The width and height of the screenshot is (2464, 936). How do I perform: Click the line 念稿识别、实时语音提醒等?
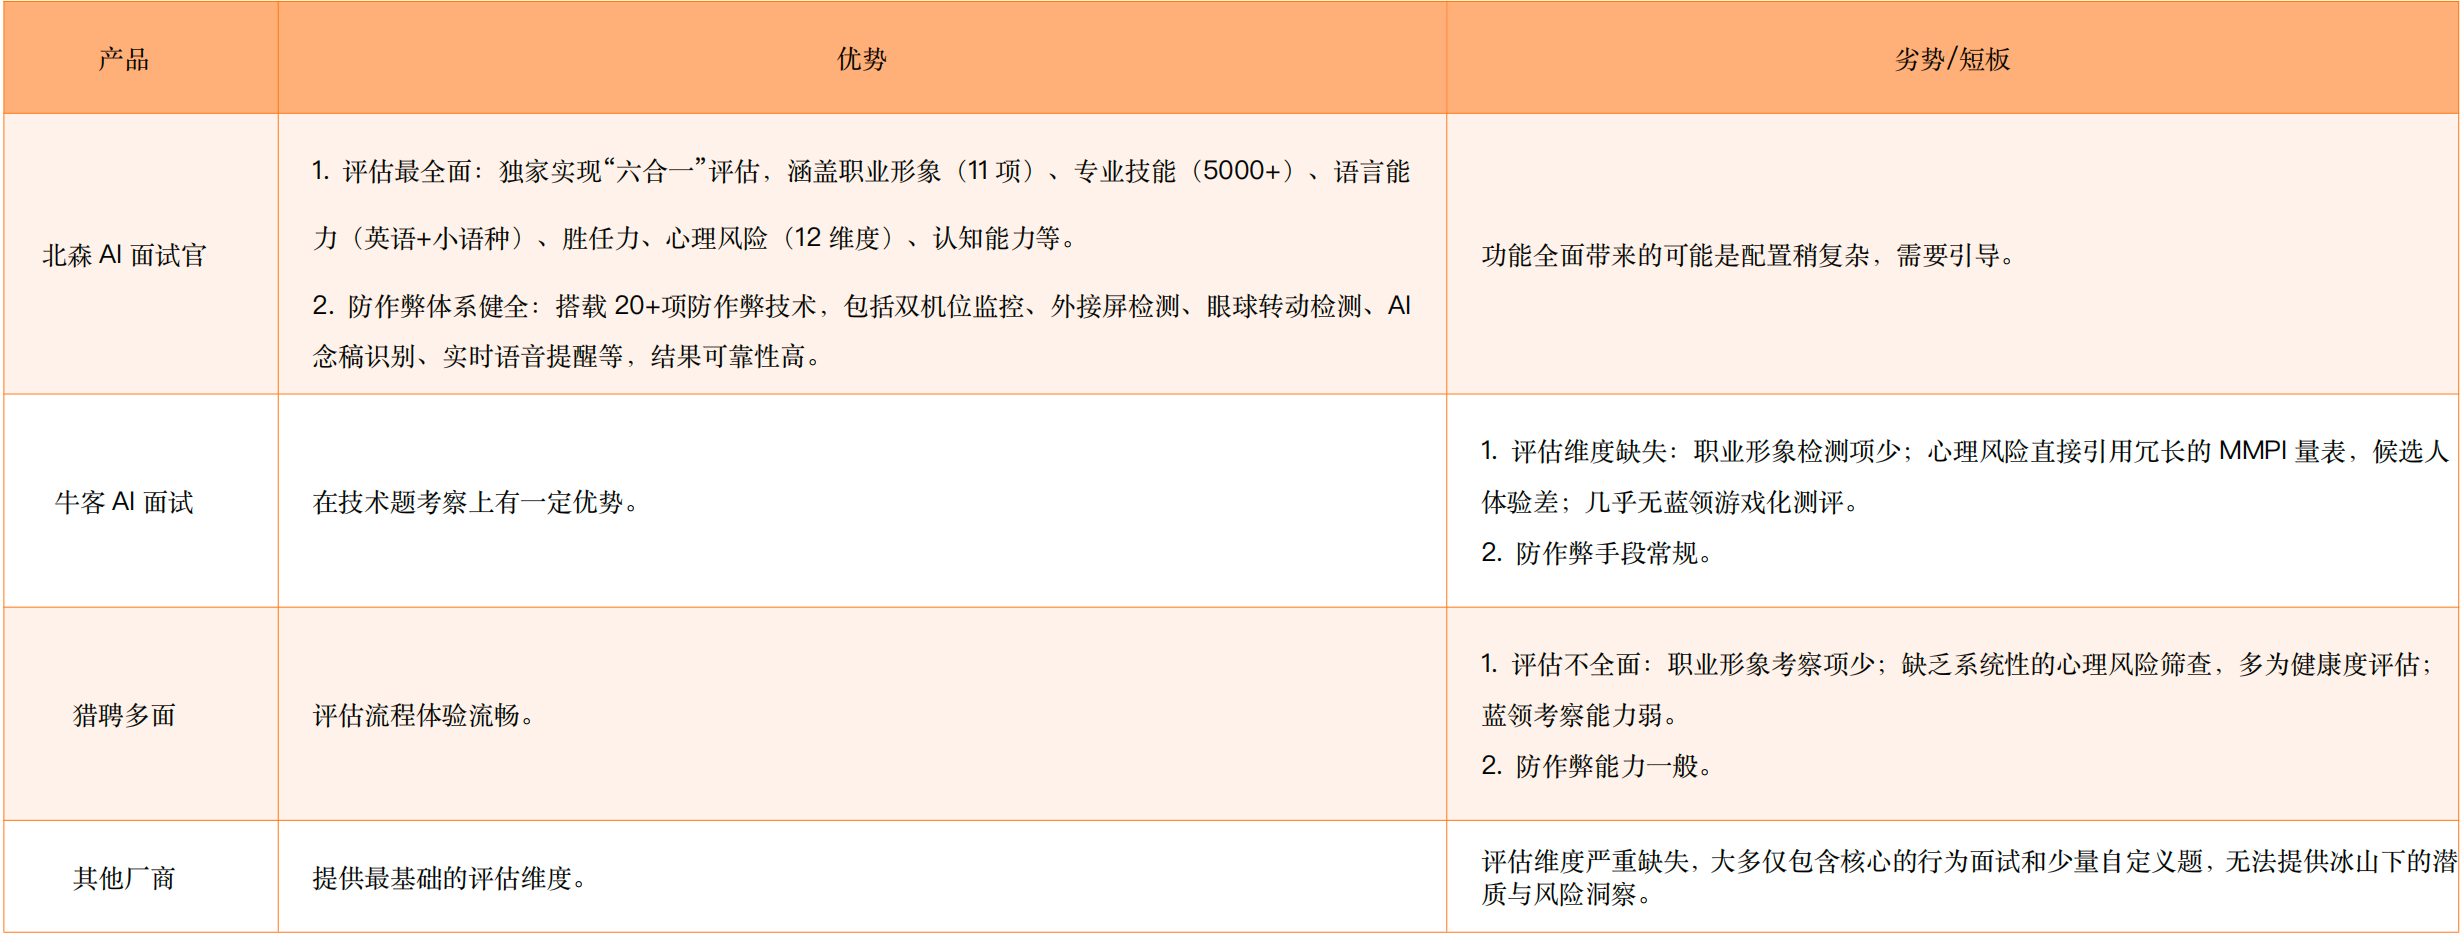pyautogui.click(x=567, y=356)
